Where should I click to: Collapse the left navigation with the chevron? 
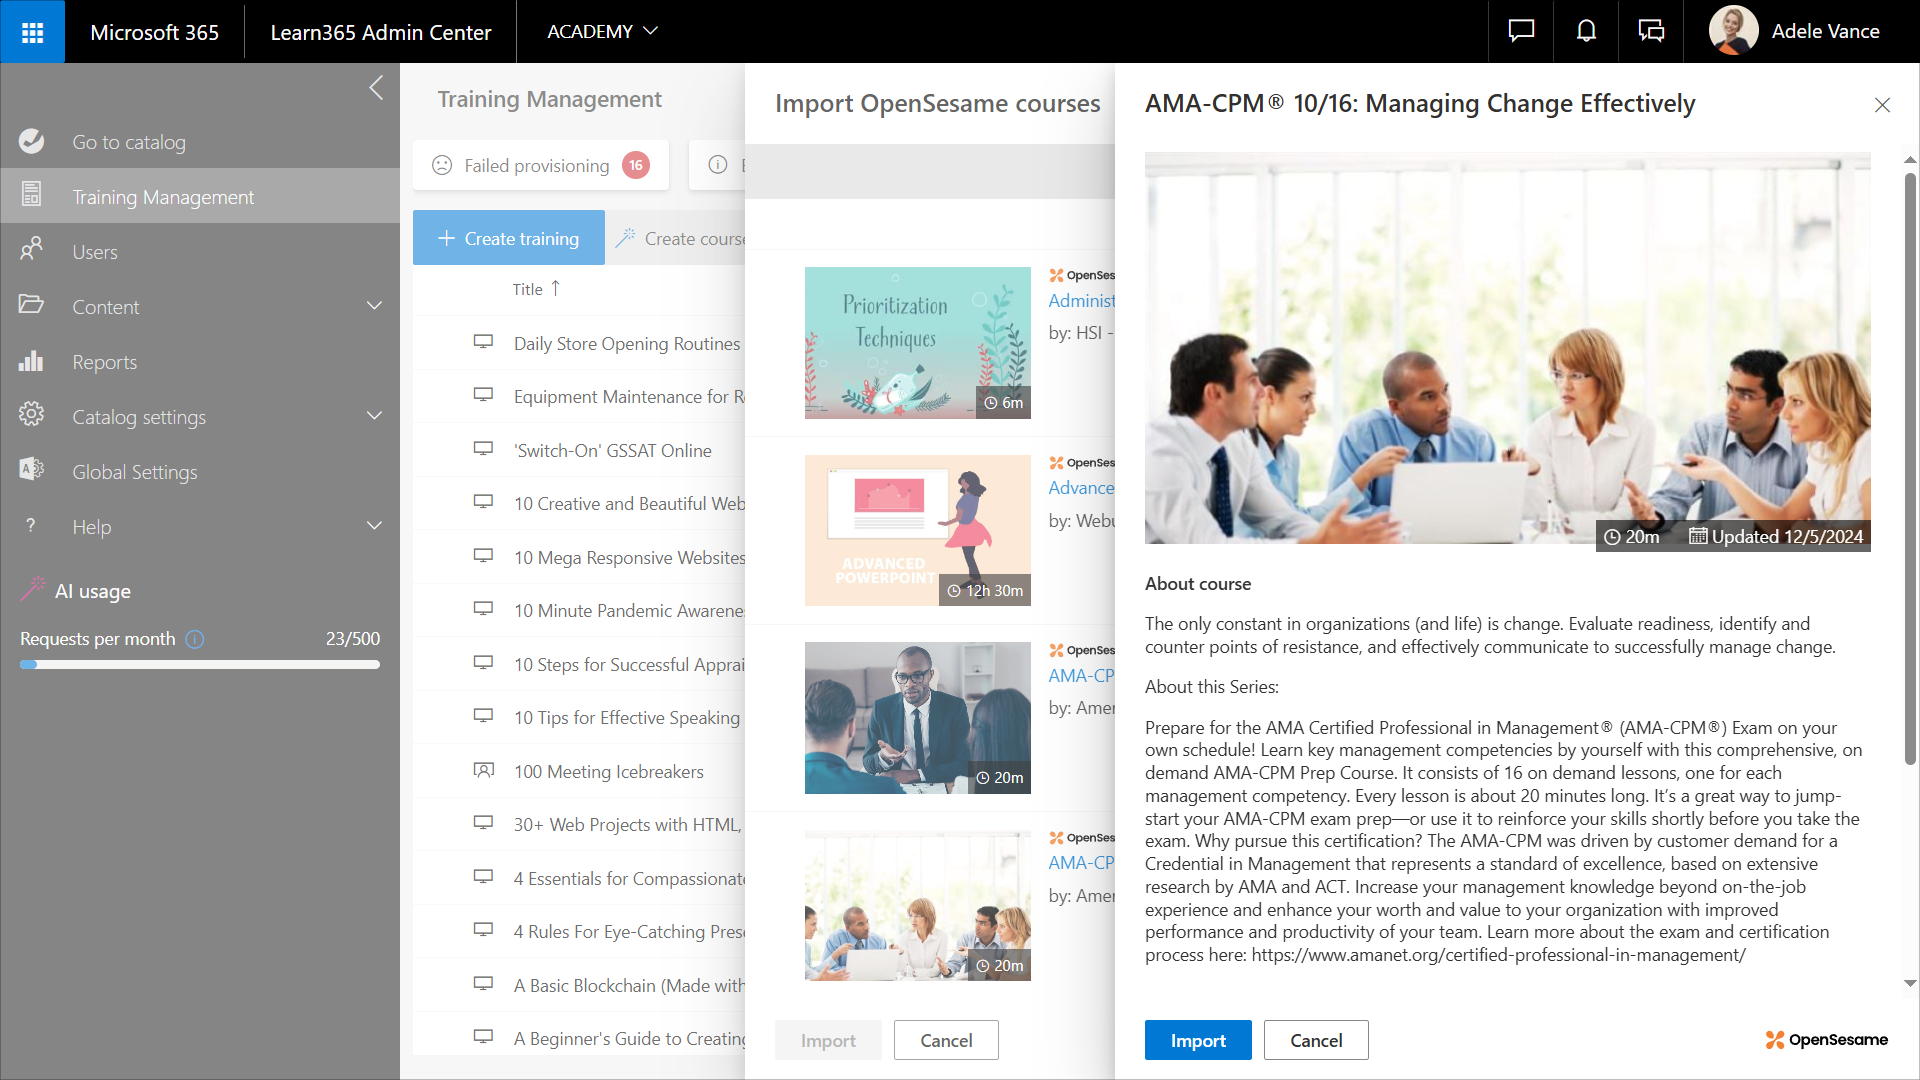coord(376,88)
